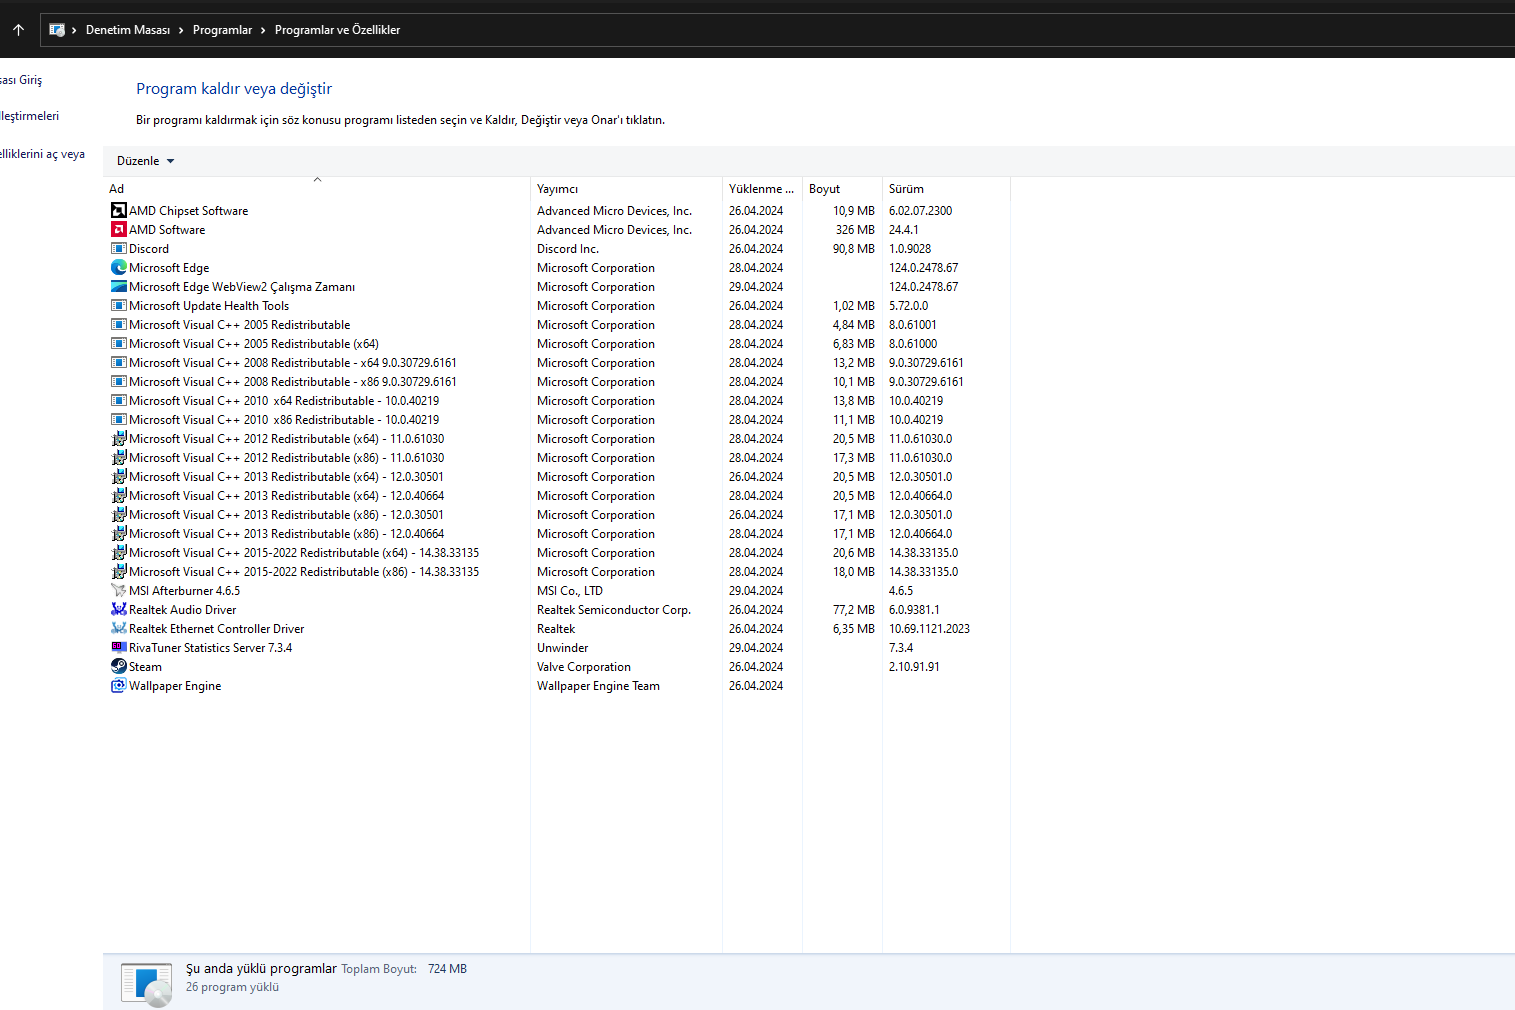This screenshot has width=1515, height=1010.
Task: Sort programs by Yayımcı column header
Action: [x=626, y=189]
